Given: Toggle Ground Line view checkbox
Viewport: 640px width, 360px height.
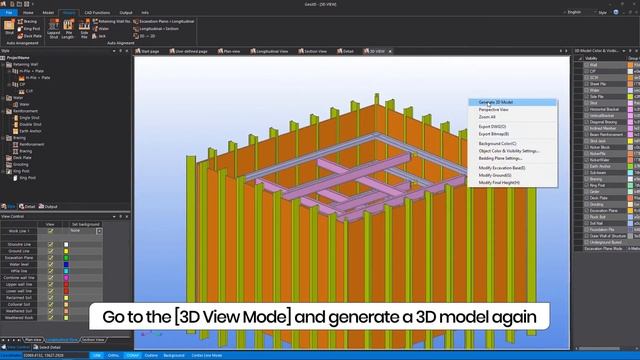Looking at the screenshot, I should pyautogui.click(x=51, y=251).
